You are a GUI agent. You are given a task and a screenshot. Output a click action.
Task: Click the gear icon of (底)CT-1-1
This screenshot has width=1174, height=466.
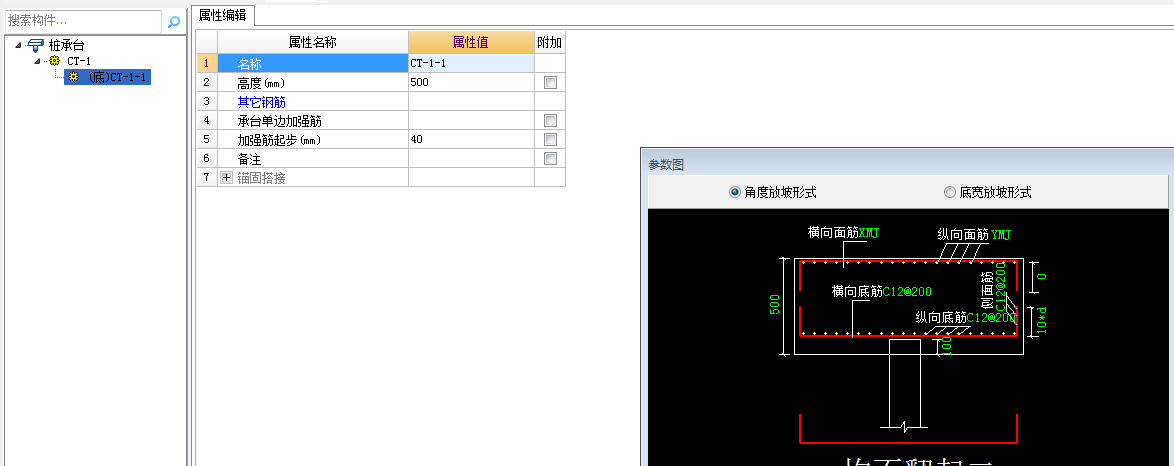tap(73, 76)
